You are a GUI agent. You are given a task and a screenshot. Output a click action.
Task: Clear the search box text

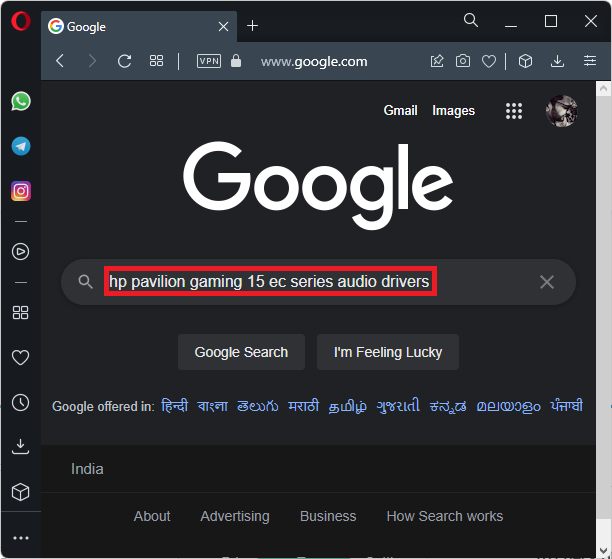pyautogui.click(x=547, y=282)
